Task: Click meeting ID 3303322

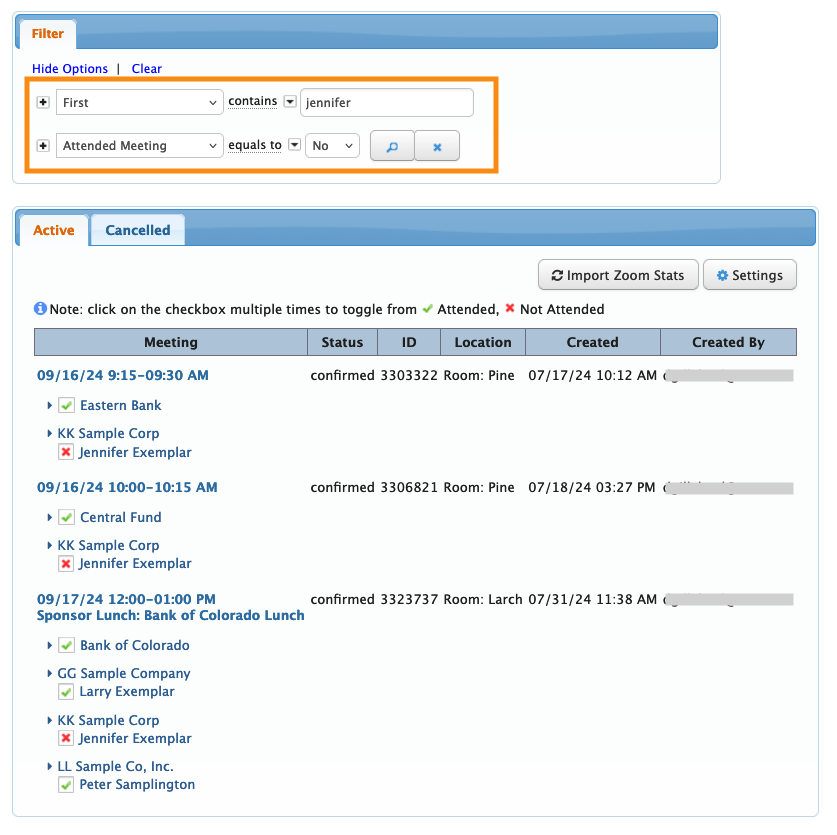Action: (x=409, y=375)
